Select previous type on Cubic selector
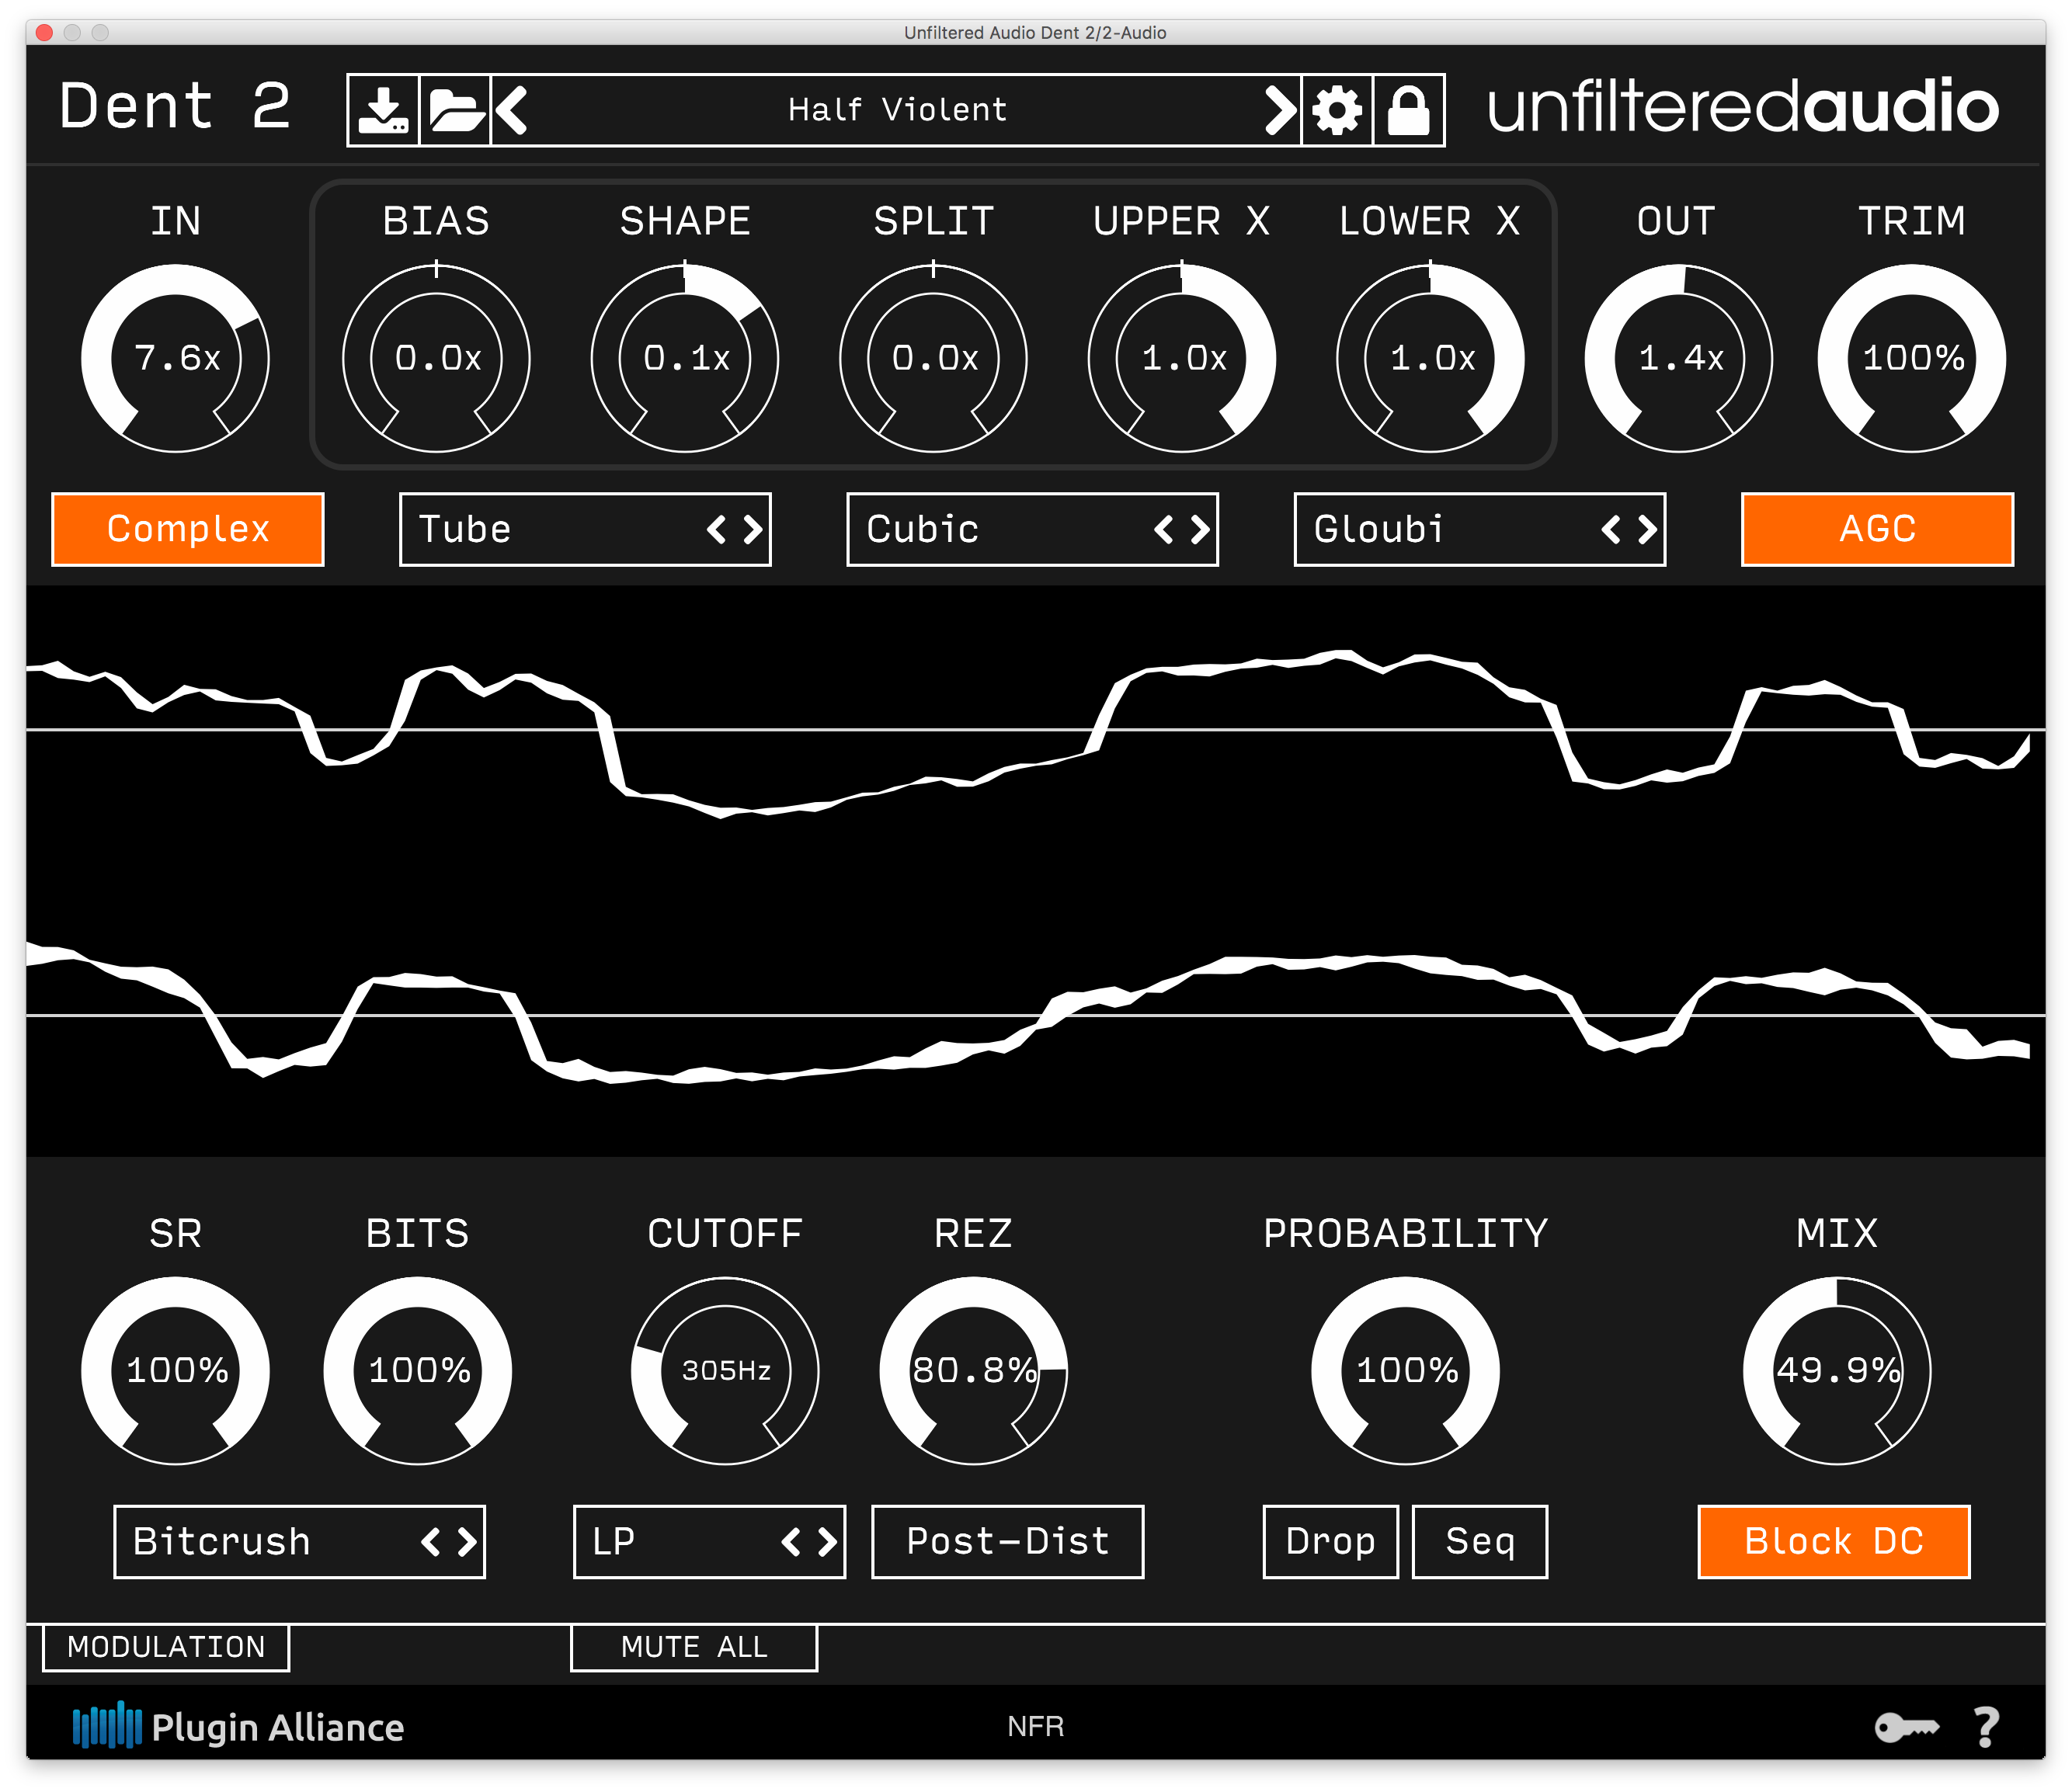The height and width of the screenshot is (1792, 2072). (1163, 530)
